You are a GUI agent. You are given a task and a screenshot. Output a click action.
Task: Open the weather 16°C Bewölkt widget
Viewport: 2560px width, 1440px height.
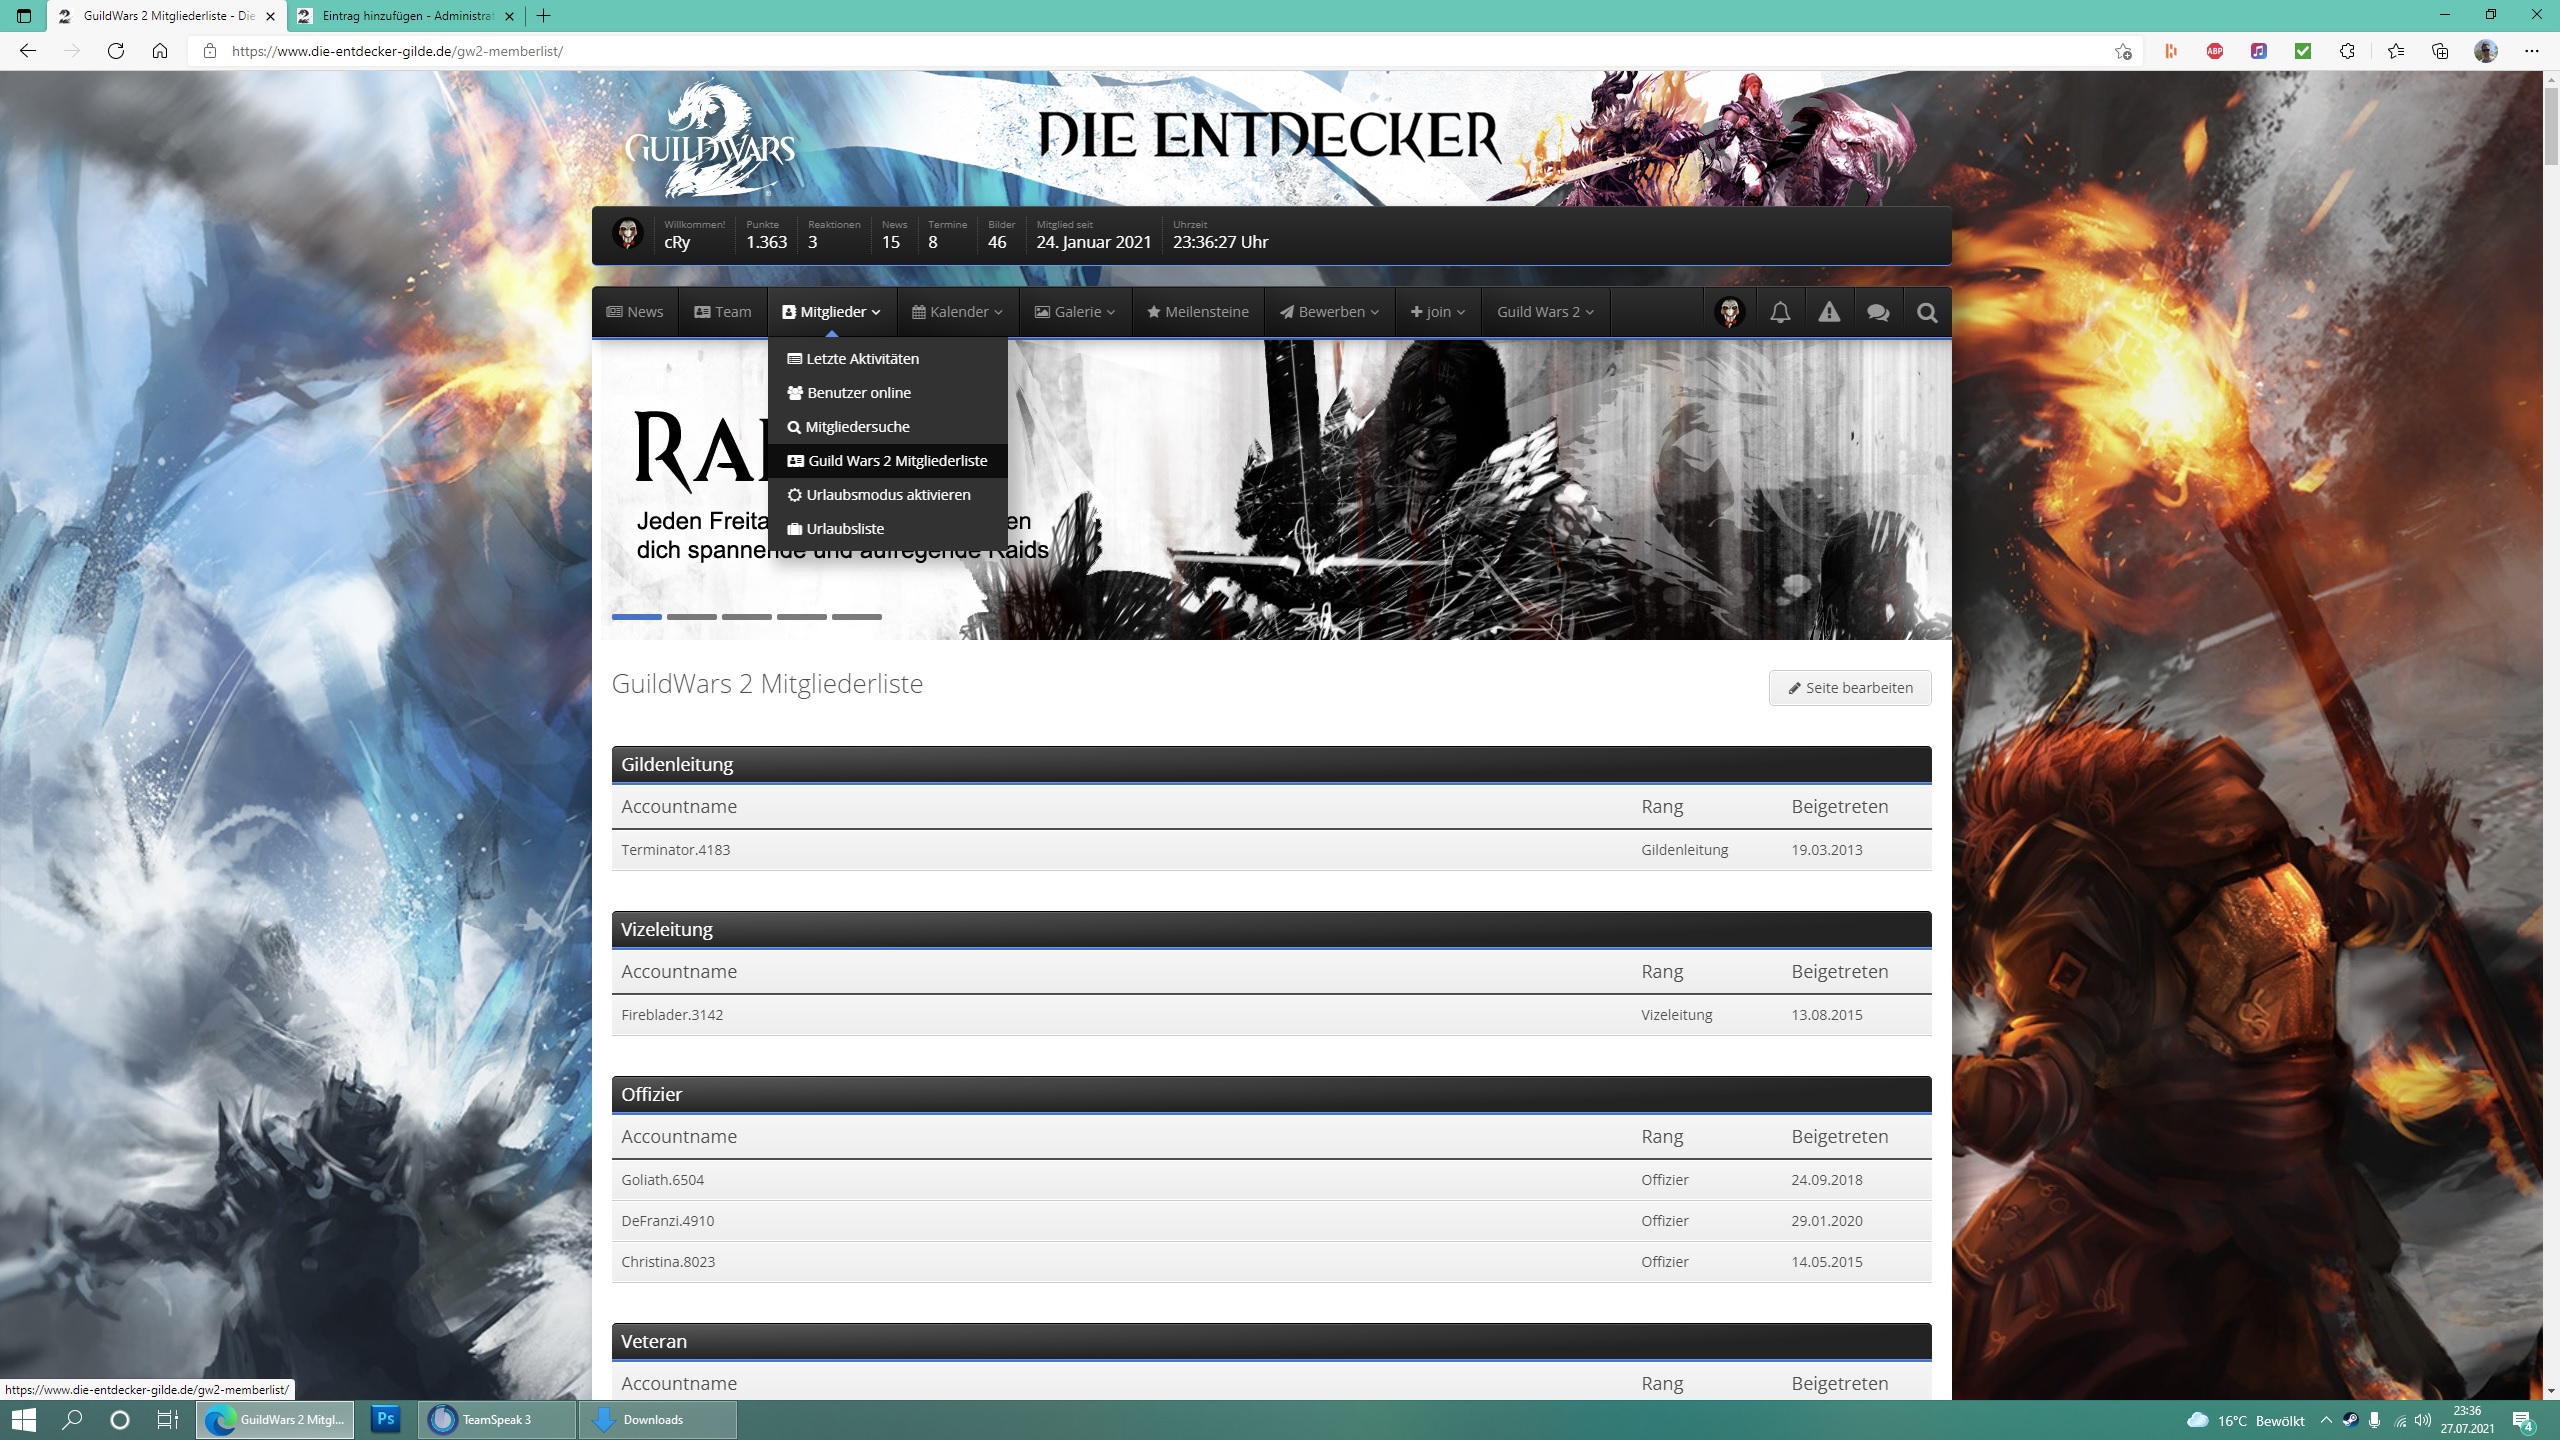click(2246, 1420)
